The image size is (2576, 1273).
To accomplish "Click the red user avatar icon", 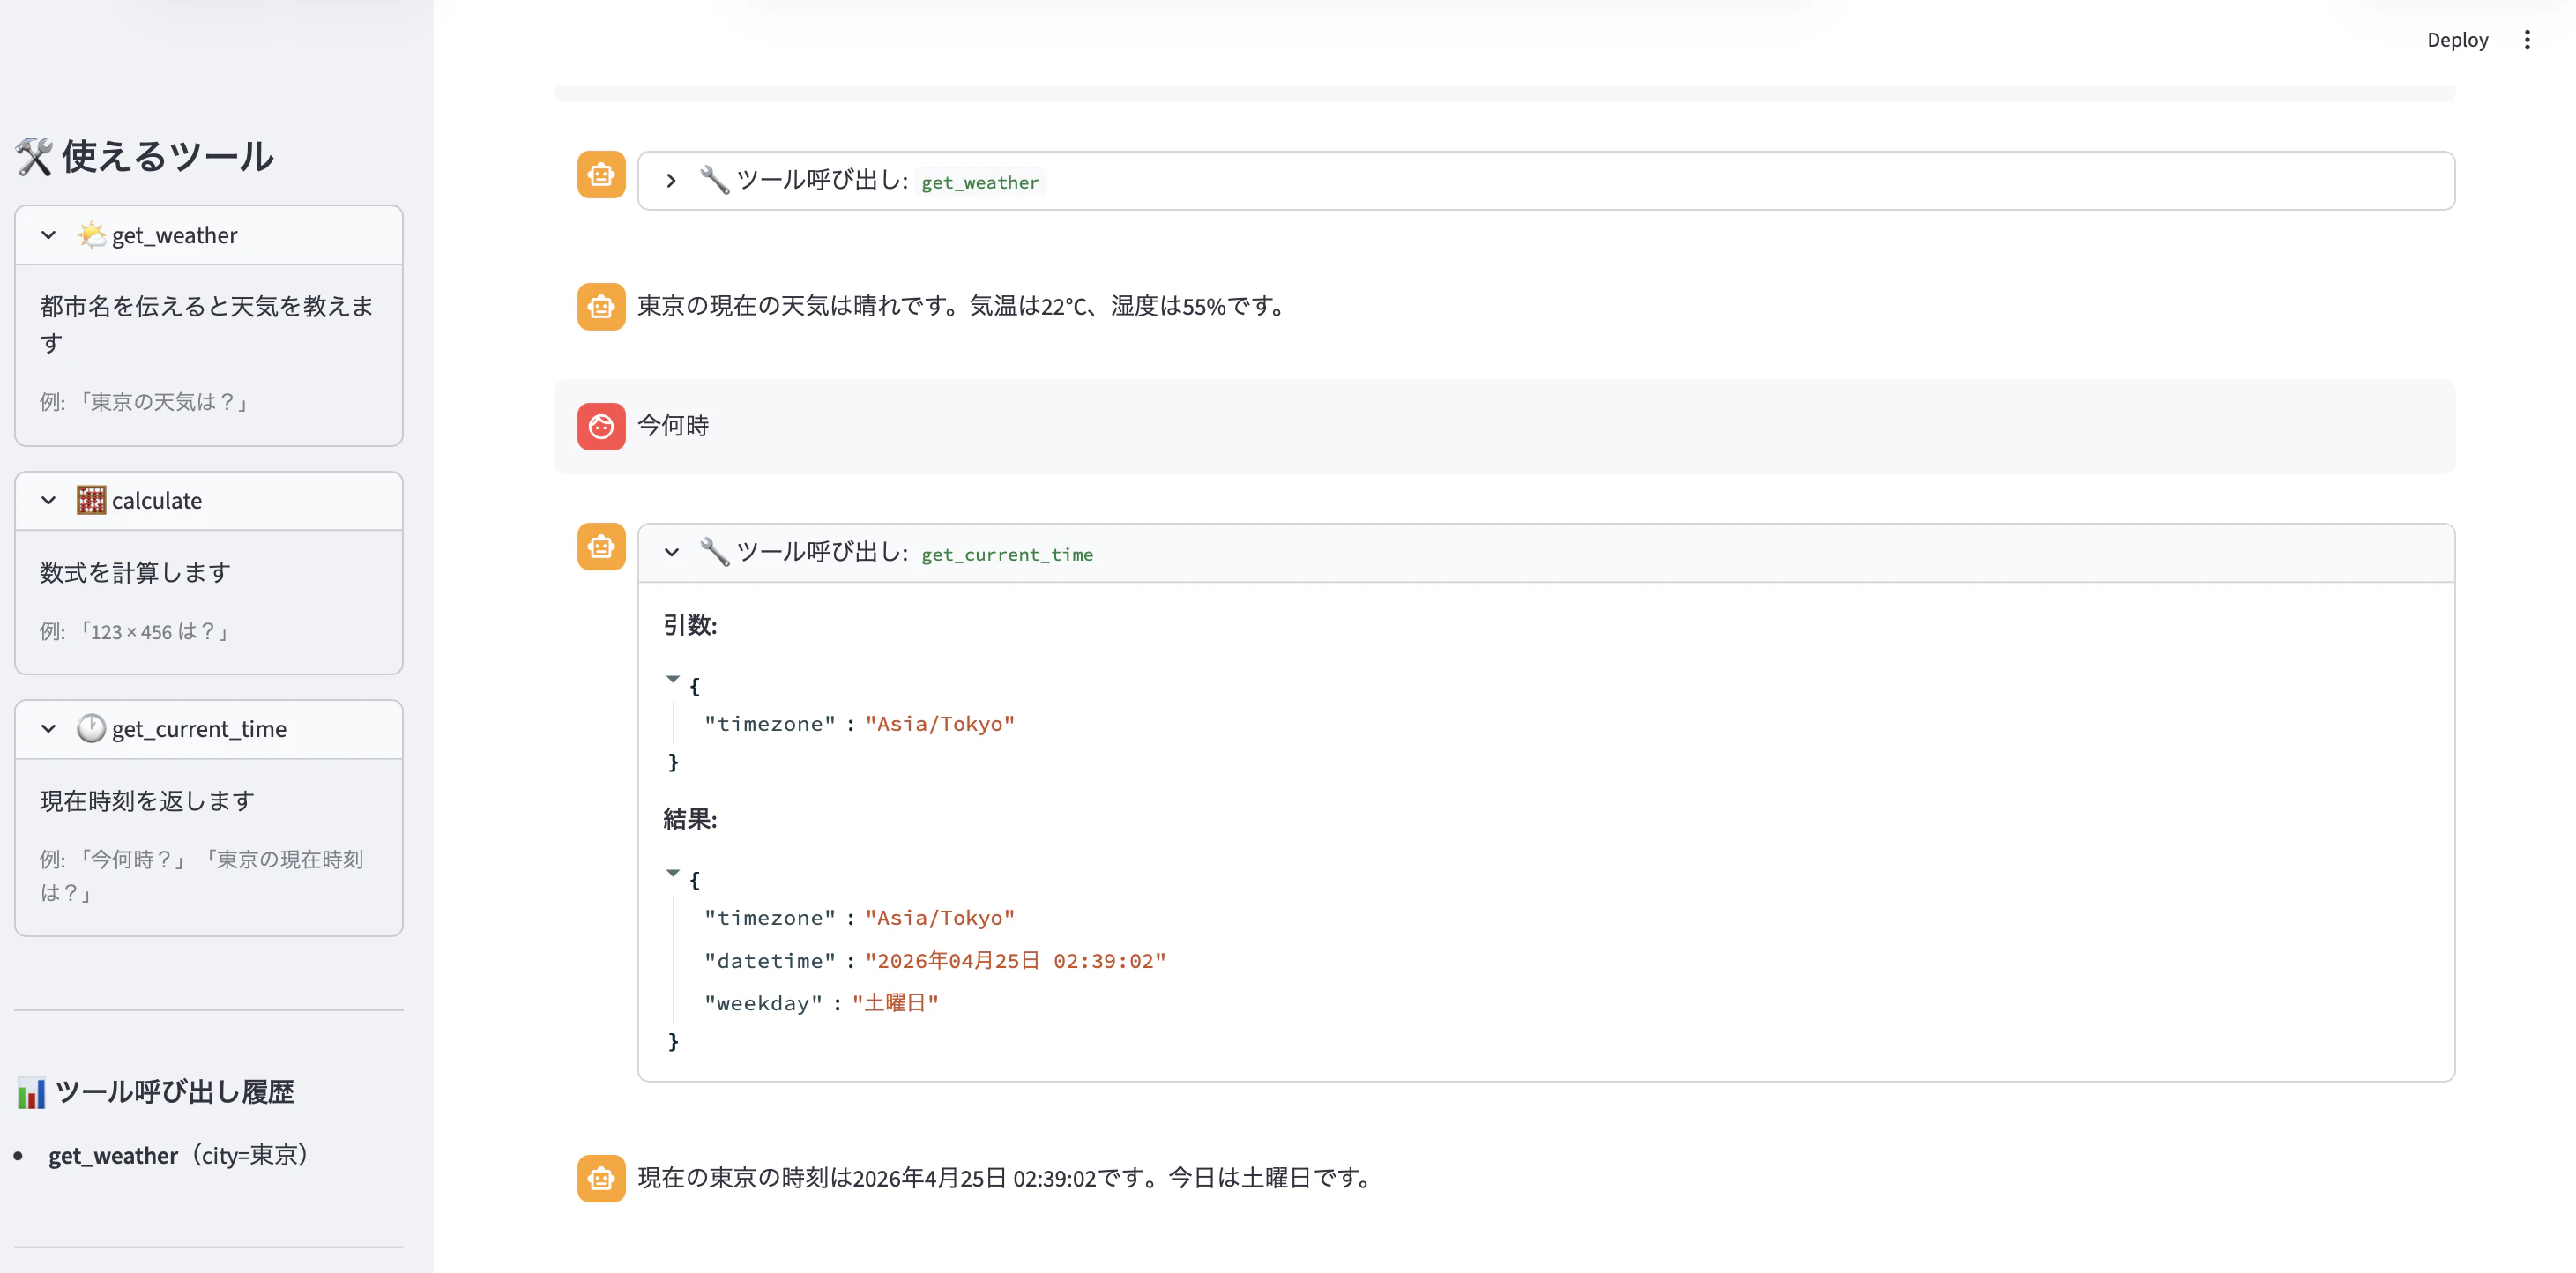I will pyautogui.click(x=601, y=427).
